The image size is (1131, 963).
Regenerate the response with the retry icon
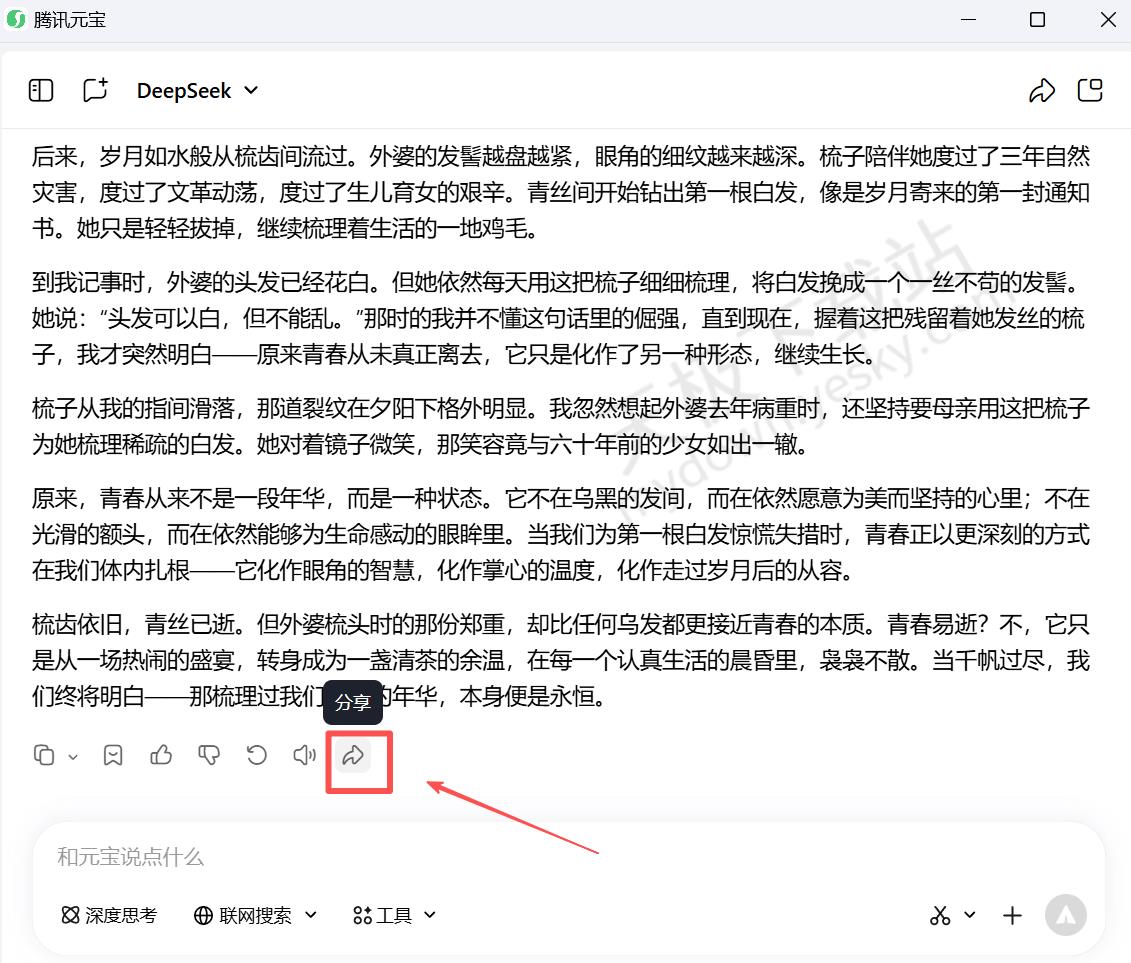257,756
